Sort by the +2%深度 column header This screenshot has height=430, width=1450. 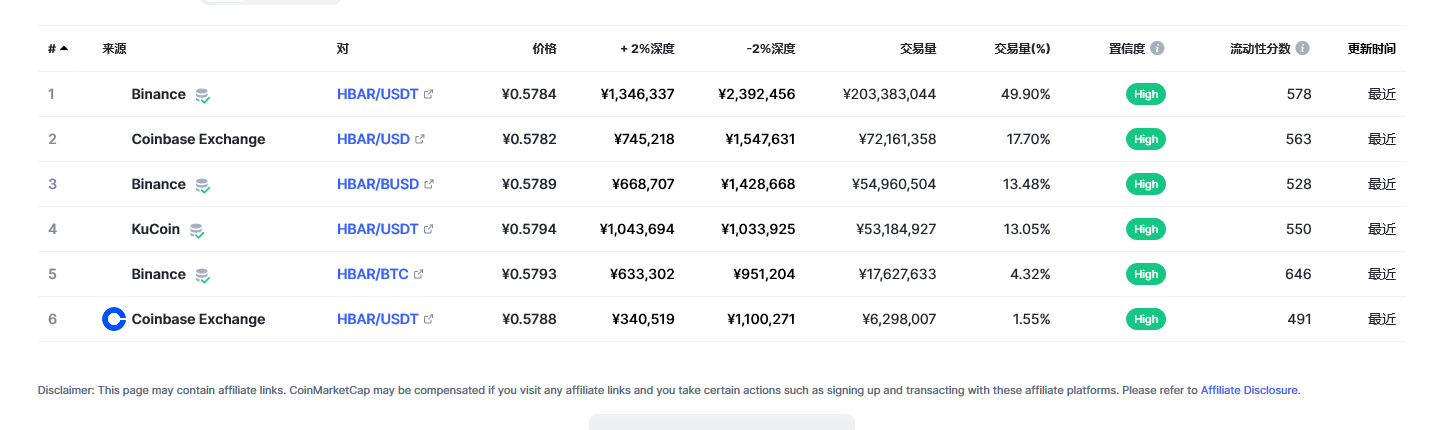pyautogui.click(x=647, y=48)
